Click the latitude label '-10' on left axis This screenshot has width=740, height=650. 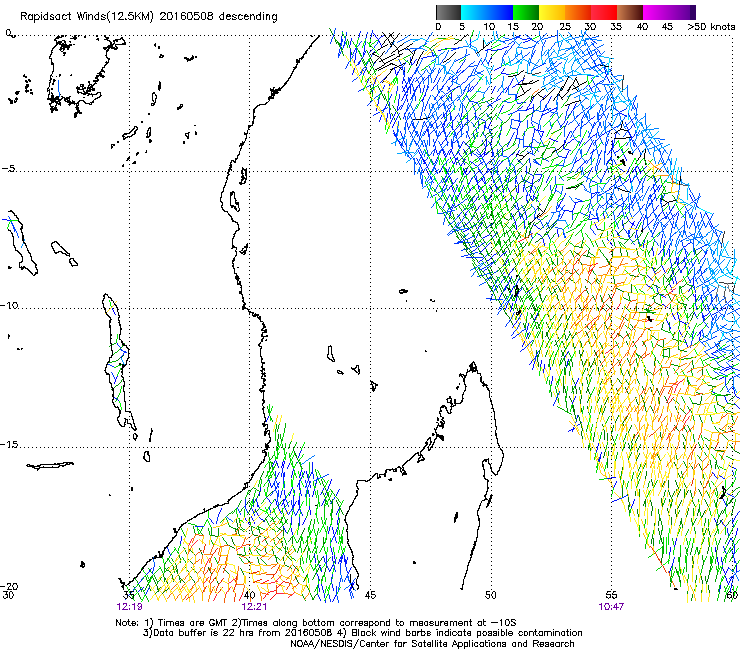[x=9, y=305]
